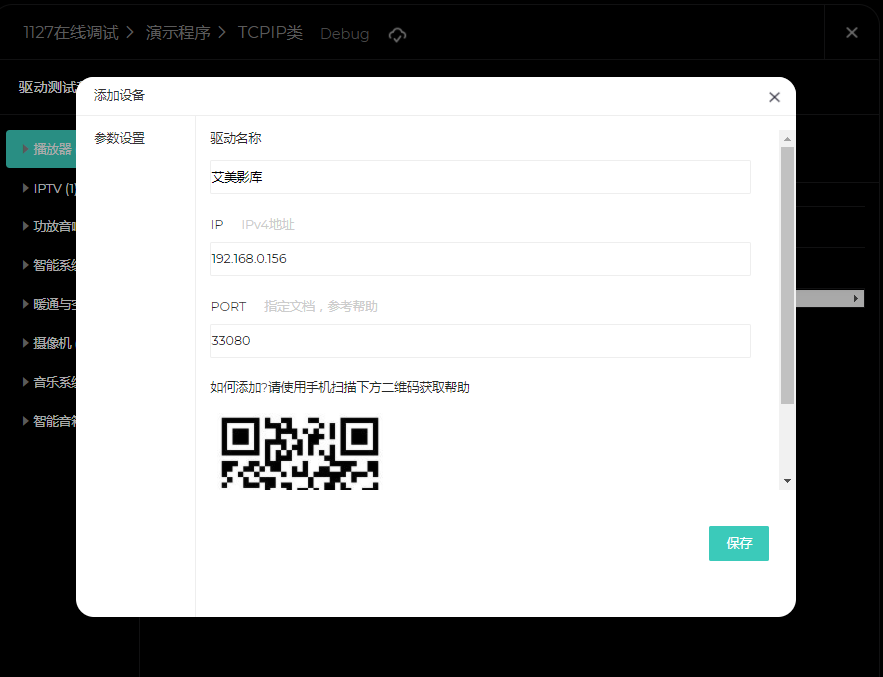Click the help QR code image

[x=300, y=453]
